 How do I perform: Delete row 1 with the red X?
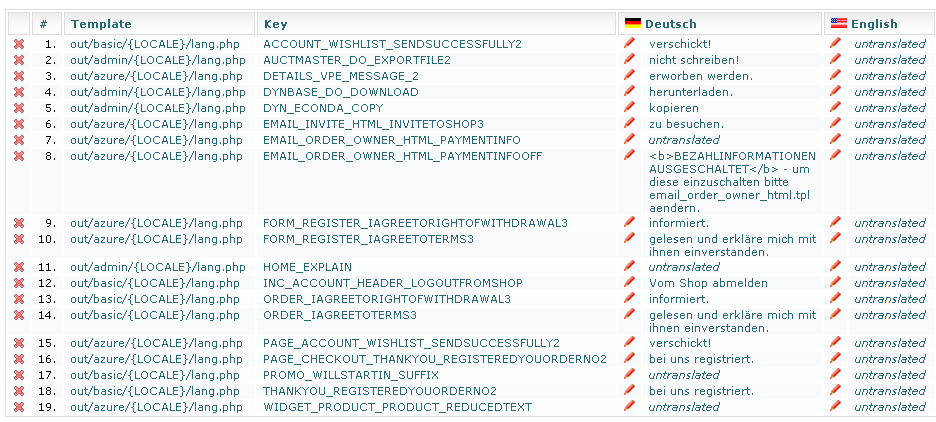click(x=18, y=44)
